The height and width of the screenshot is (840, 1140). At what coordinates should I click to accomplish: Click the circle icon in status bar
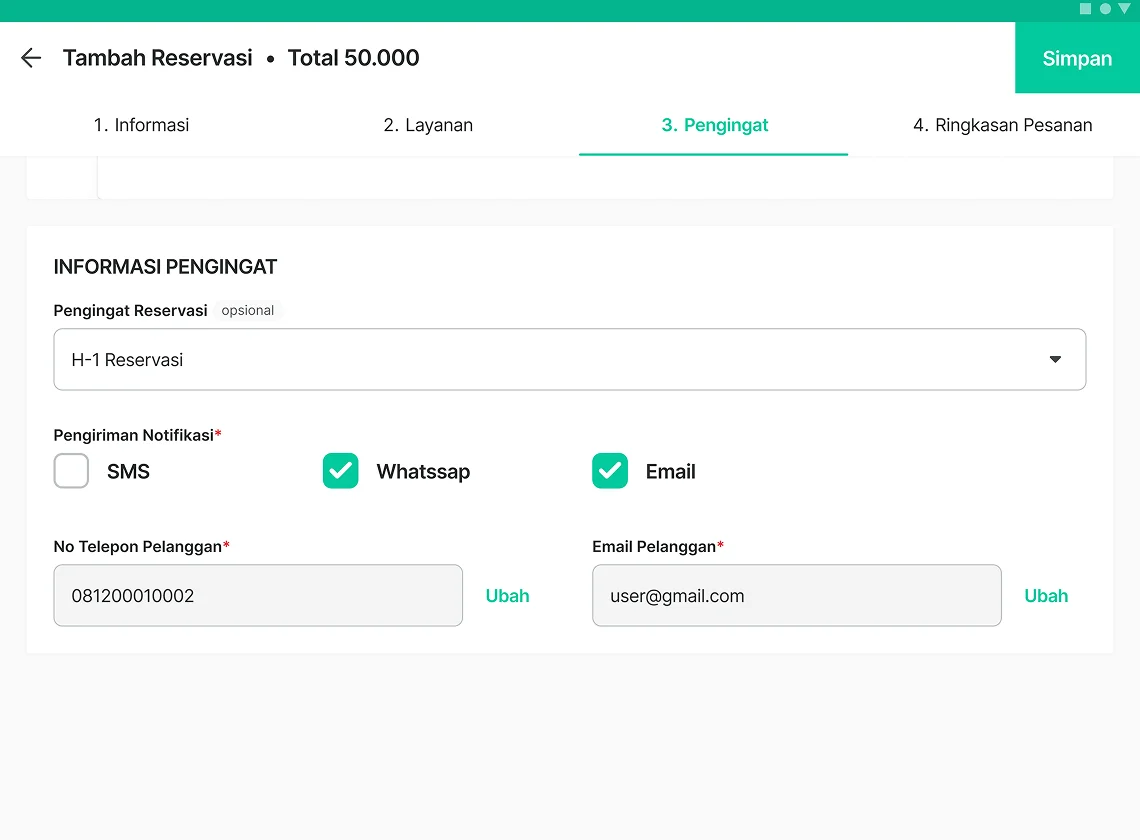1105,9
